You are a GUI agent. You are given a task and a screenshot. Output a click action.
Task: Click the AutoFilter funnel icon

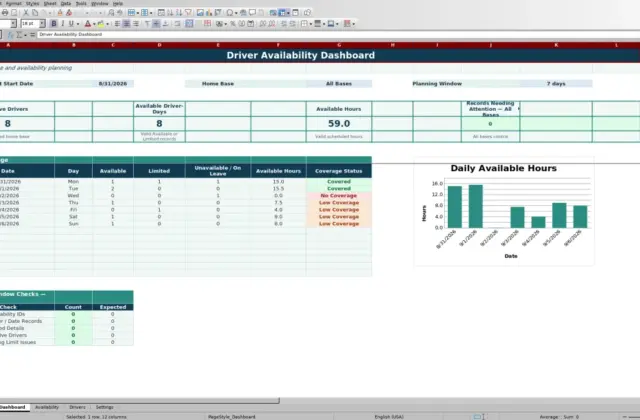point(189,13)
